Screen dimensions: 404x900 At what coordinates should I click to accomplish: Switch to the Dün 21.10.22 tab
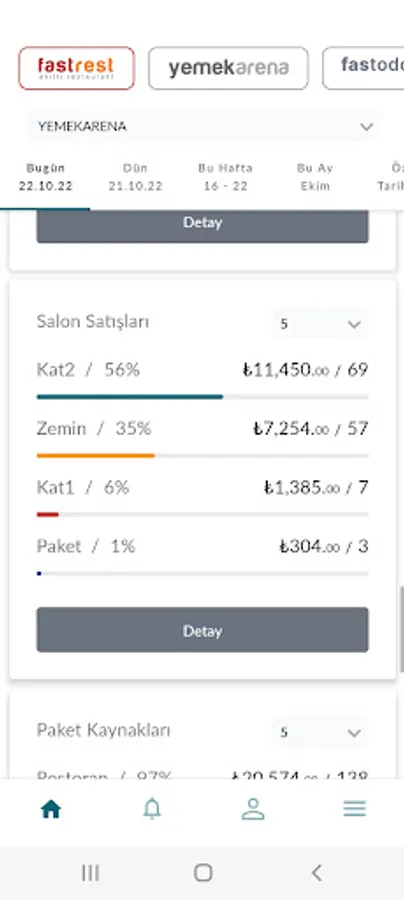tap(135, 177)
